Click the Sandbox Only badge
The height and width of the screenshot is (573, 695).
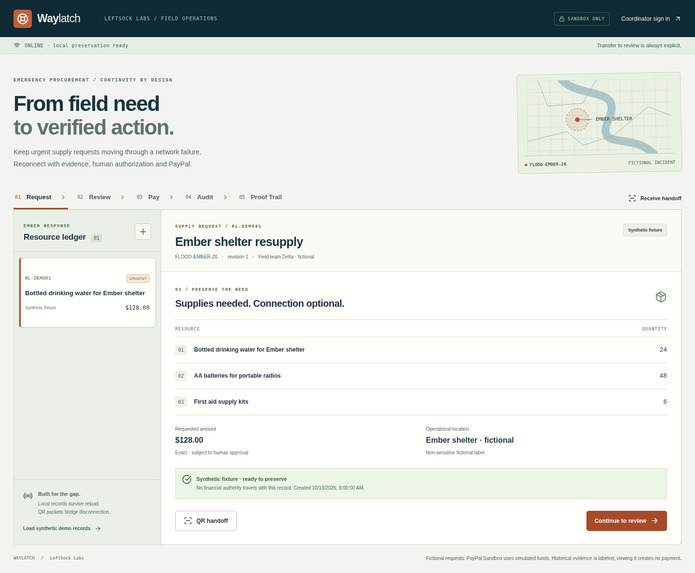pyautogui.click(x=582, y=19)
